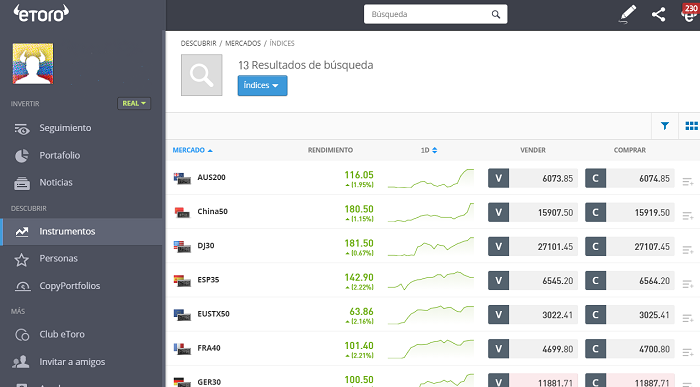The width and height of the screenshot is (700, 387).
Task: Add ESP35 to watchlist
Action: (x=688, y=284)
